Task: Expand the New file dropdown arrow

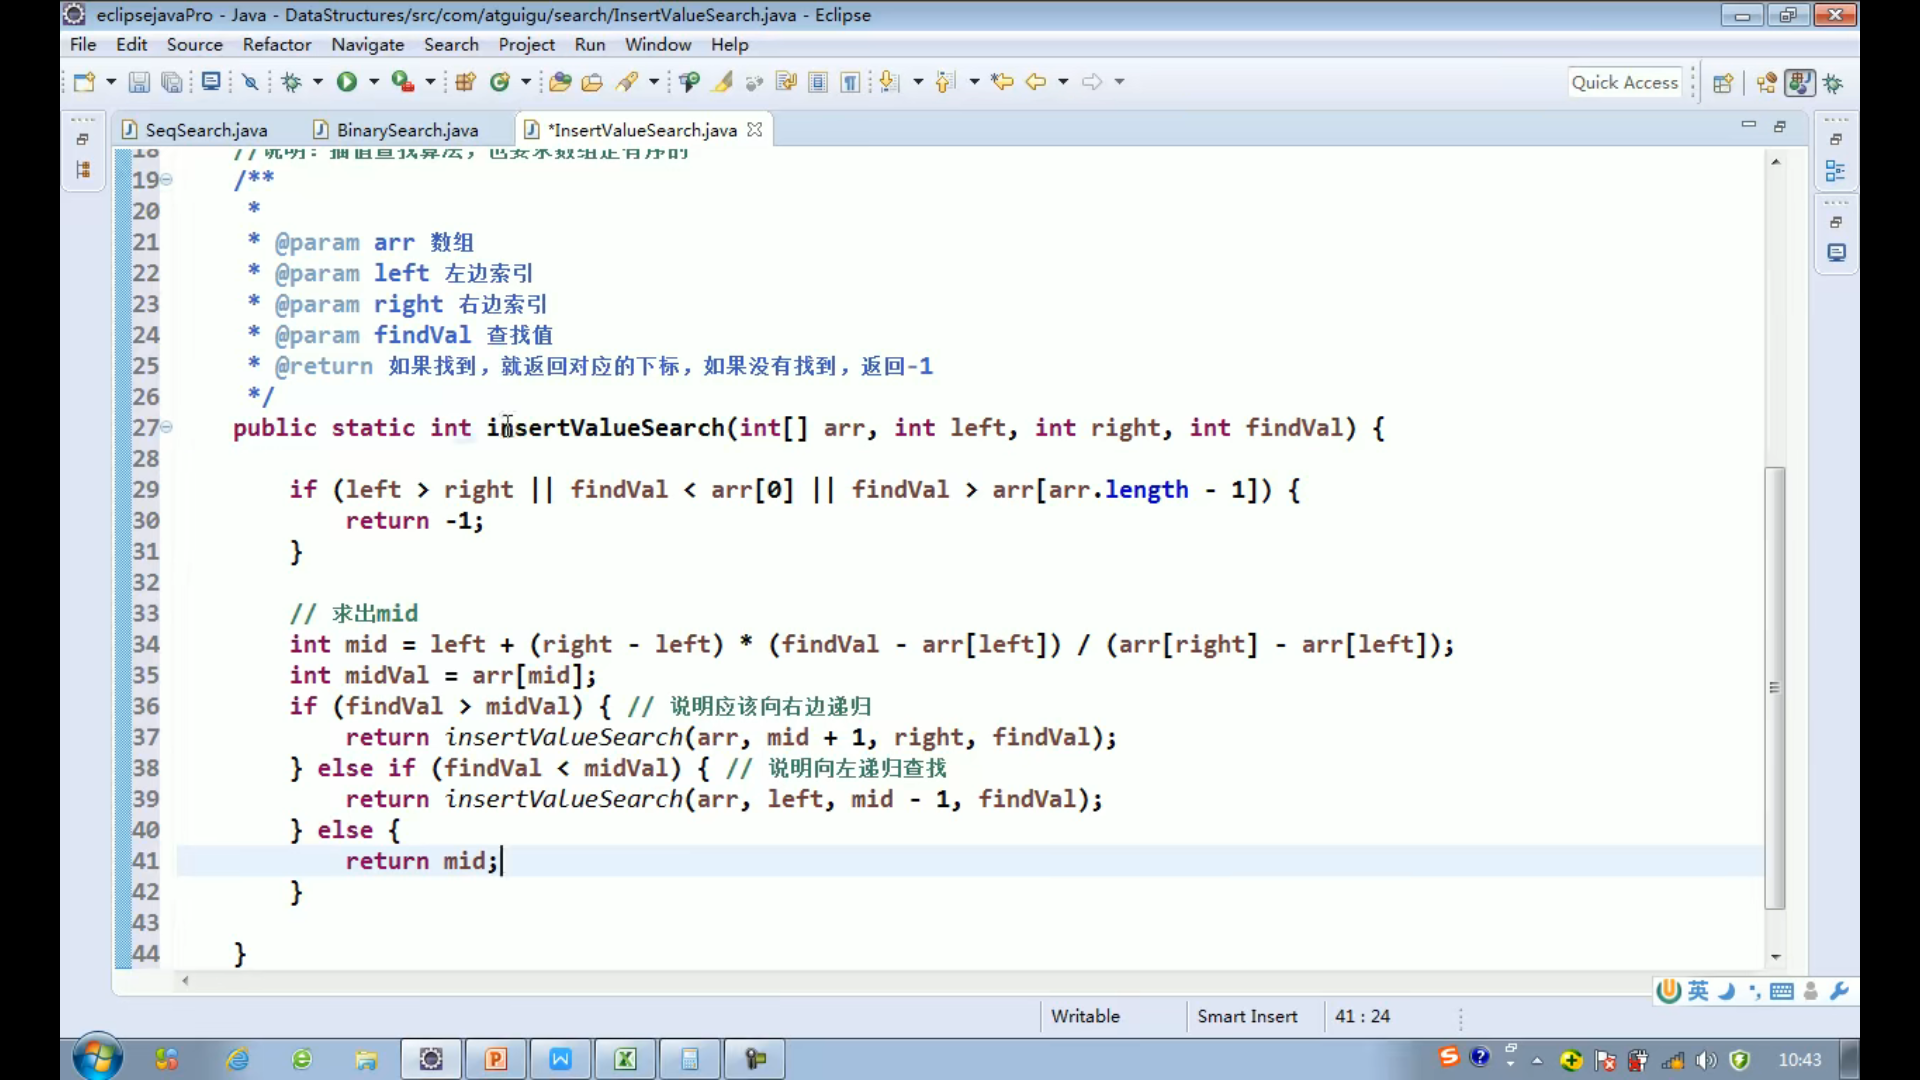Action: coord(111,82)
